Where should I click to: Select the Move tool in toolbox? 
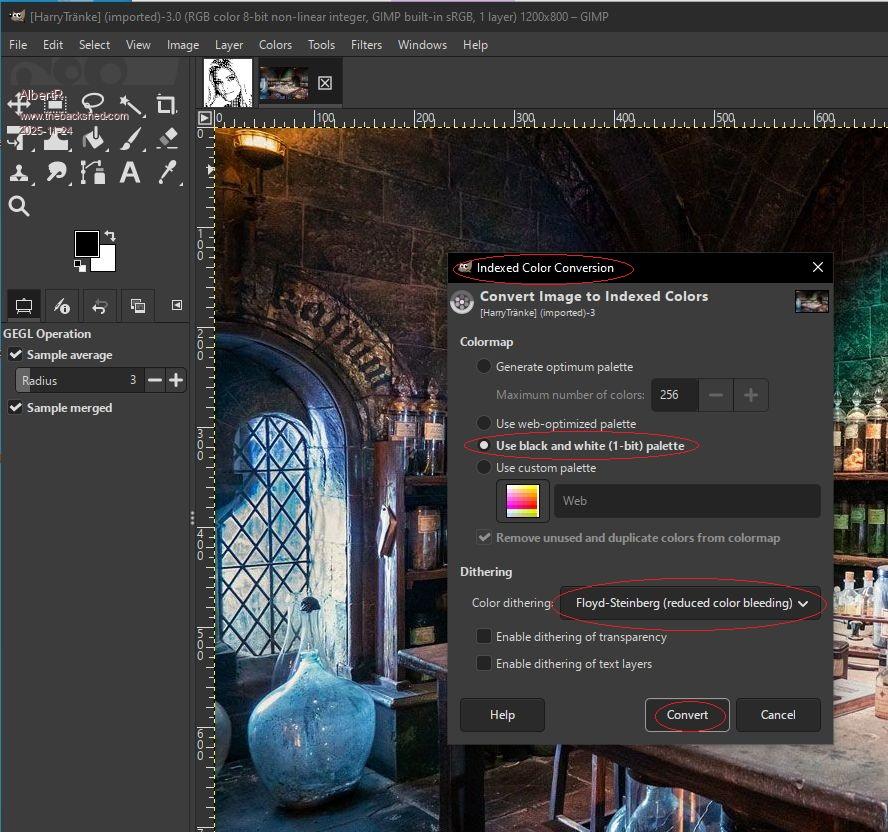pyautogui.click(x=20, y=104)
